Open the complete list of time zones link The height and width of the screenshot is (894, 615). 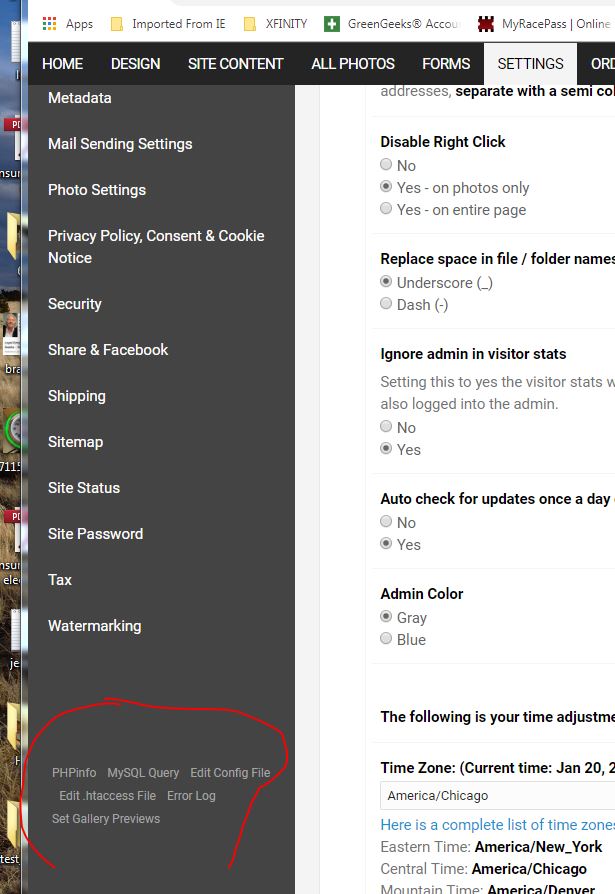pyautogui.click(x=498, y=825)
